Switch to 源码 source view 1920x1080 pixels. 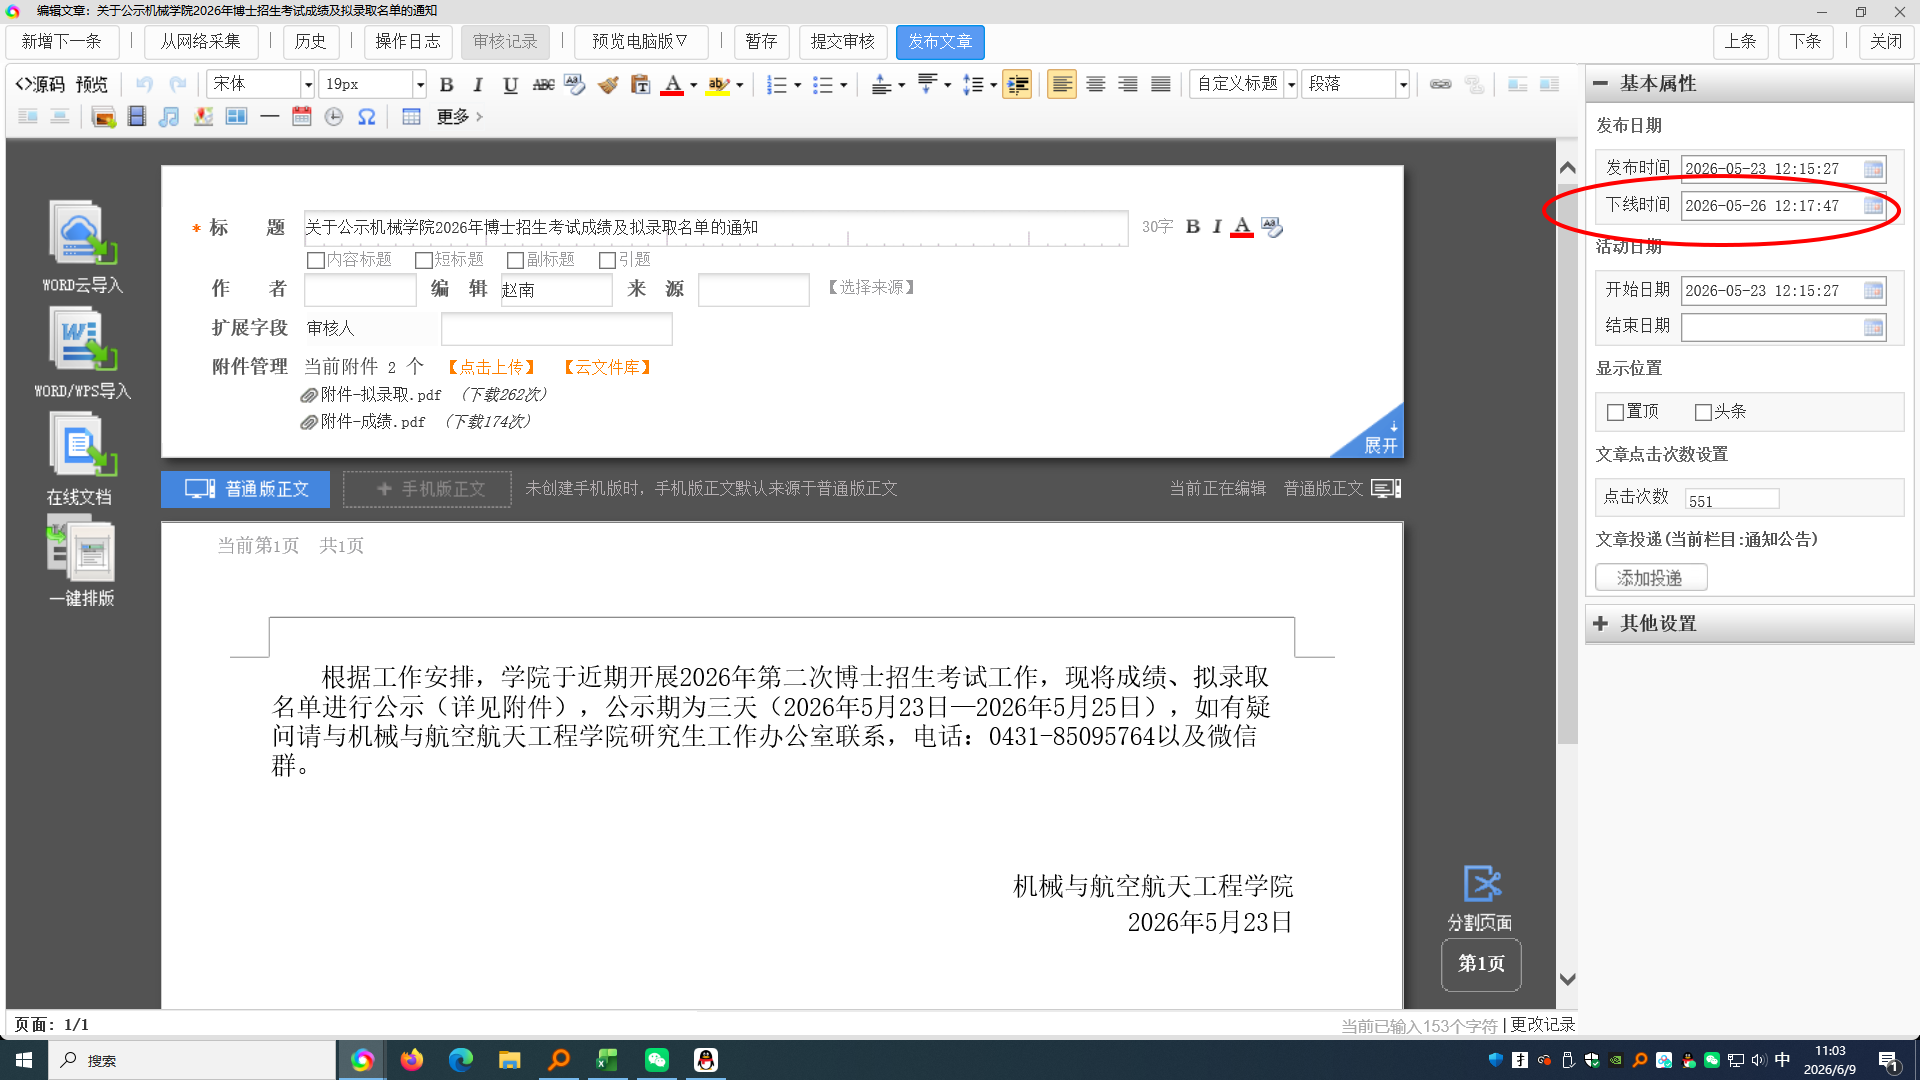point(40,85)
